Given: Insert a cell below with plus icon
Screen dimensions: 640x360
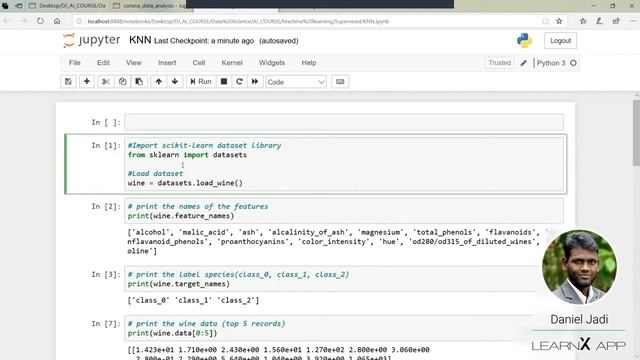Looking at the screenshot, I should 87,82.
